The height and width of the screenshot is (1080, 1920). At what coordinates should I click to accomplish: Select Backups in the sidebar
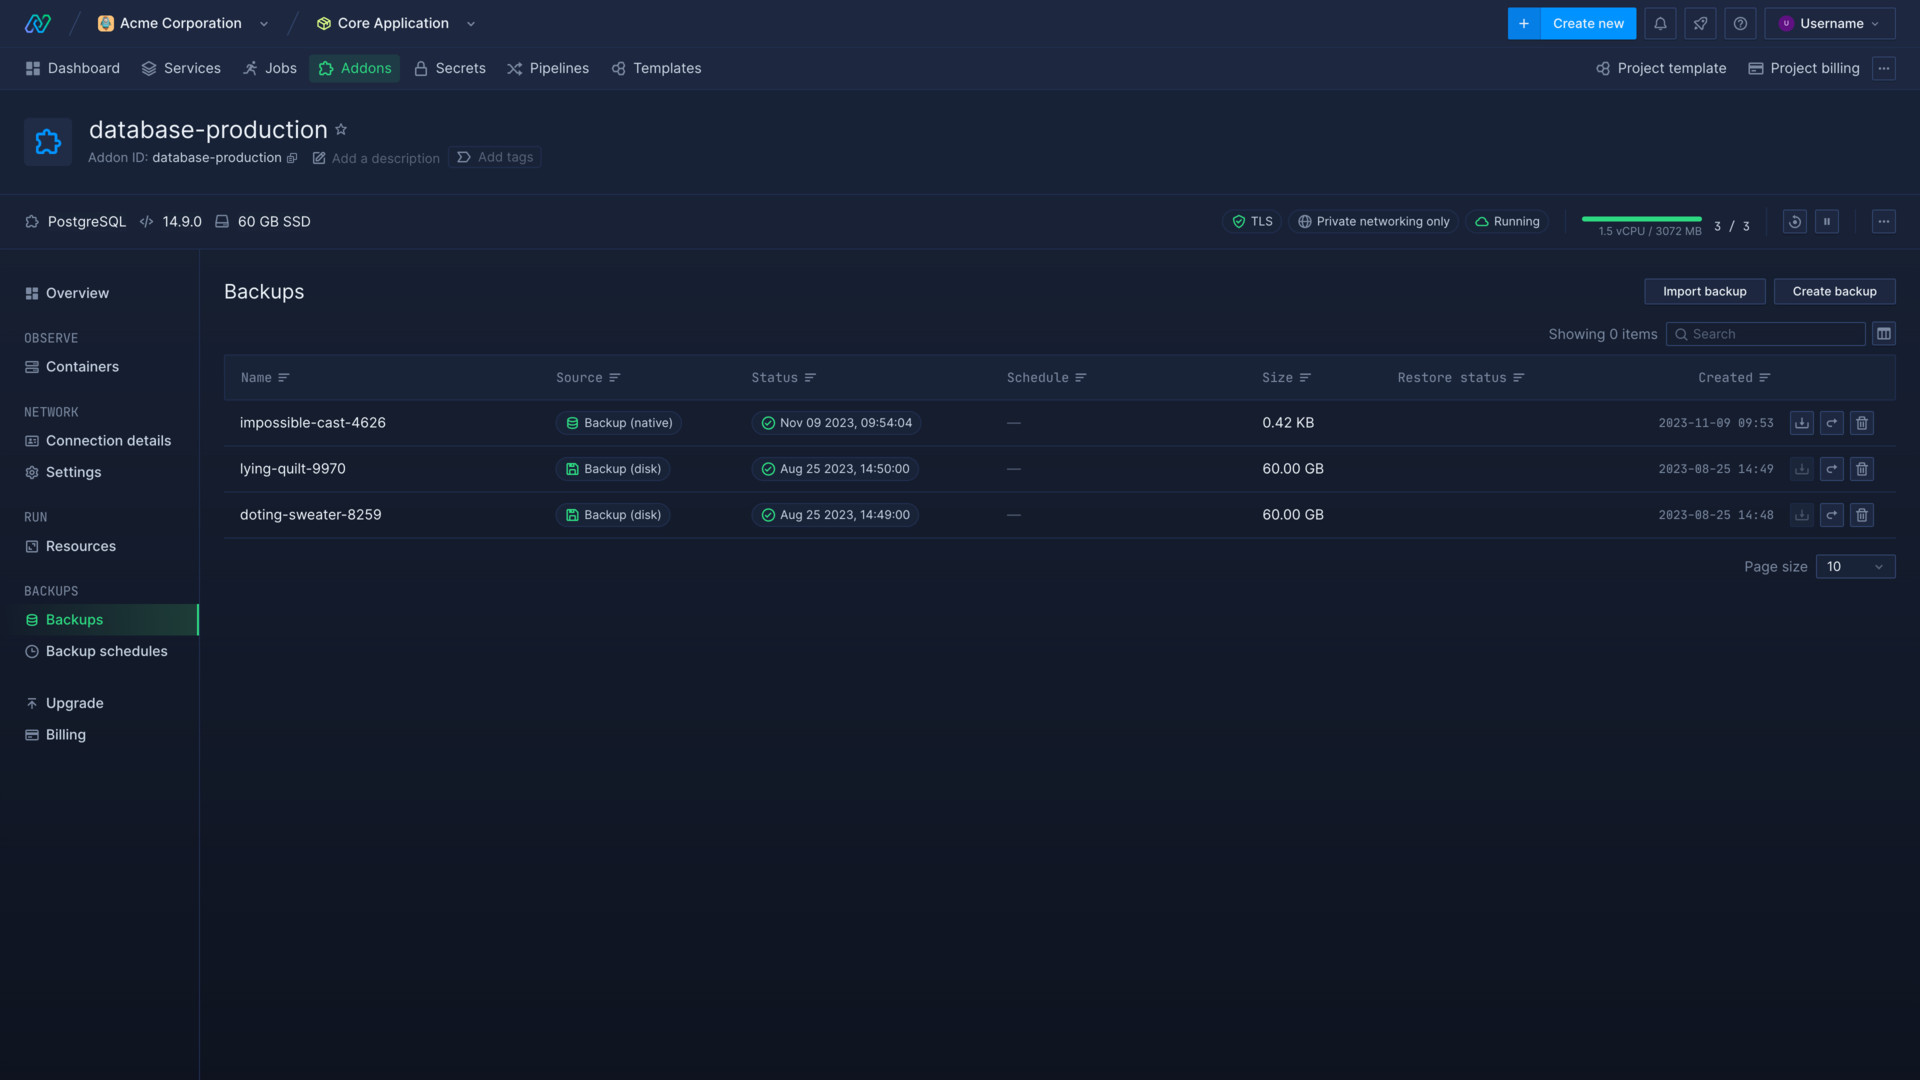pyautogui.click(x=100, y=620)
